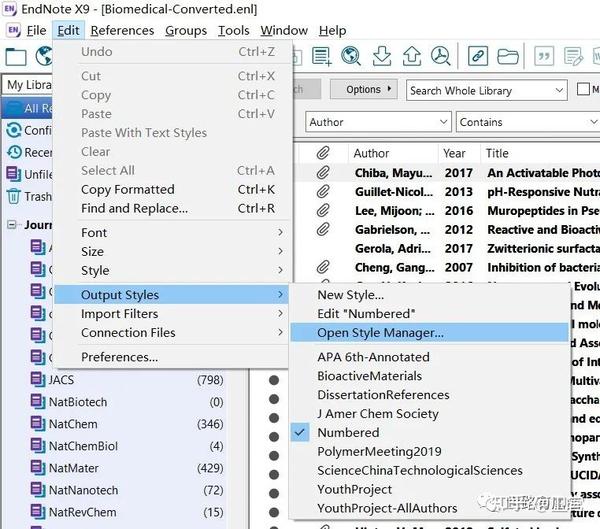The width and height of the screenshot is (600, 529).
Task: Select the Lee, Mijoon 2016 reference
Action: [447, 211]
